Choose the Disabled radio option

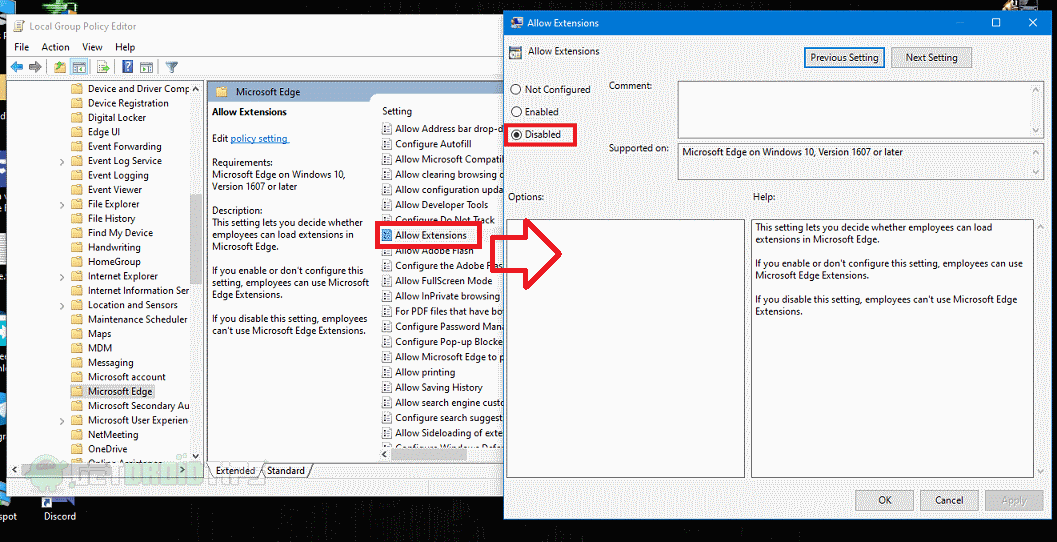[516, 134]
